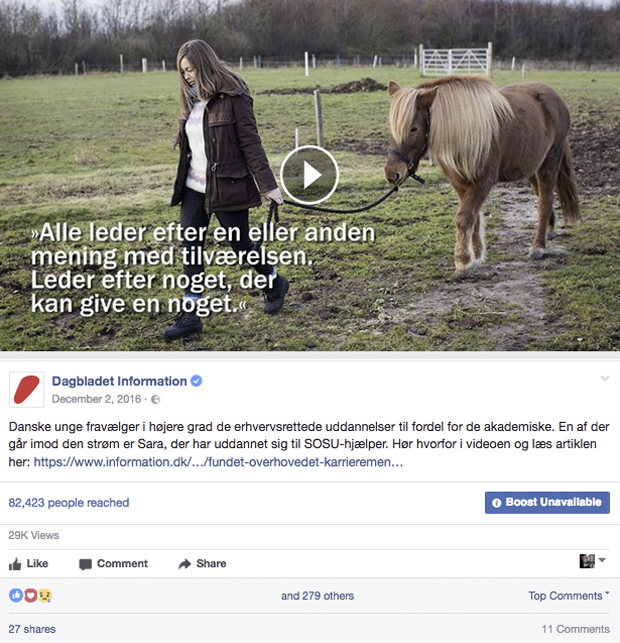620x643 pixels.
Task: Click the sad face reaction emoji
Action: tap(45, 595)
